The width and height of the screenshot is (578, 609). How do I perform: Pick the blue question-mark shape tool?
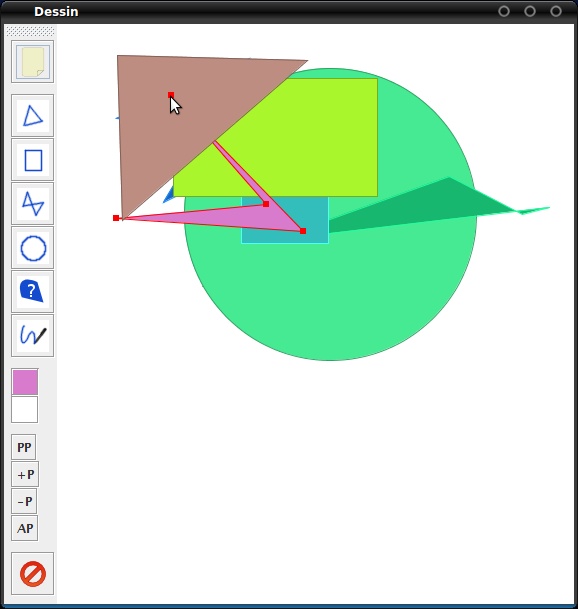pos(33,292)
